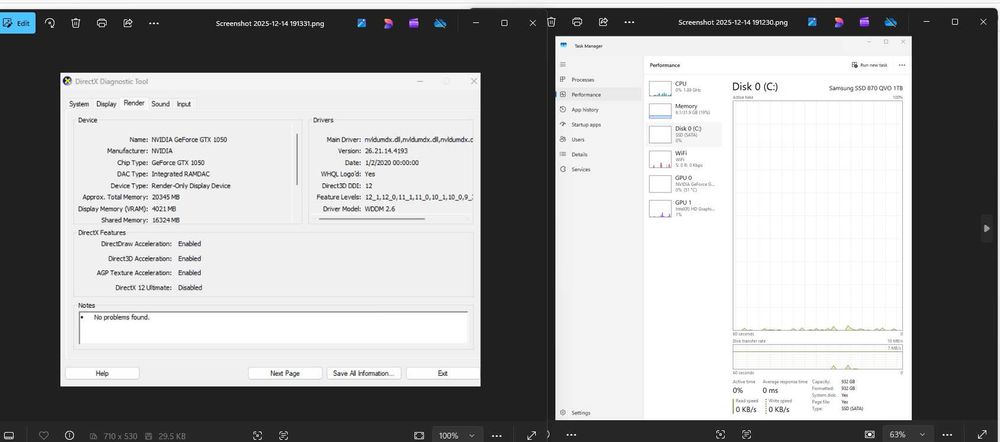Open Clipchamp icon in the left window toolbar
The image size is (1000, 442).
pos(414,23)
